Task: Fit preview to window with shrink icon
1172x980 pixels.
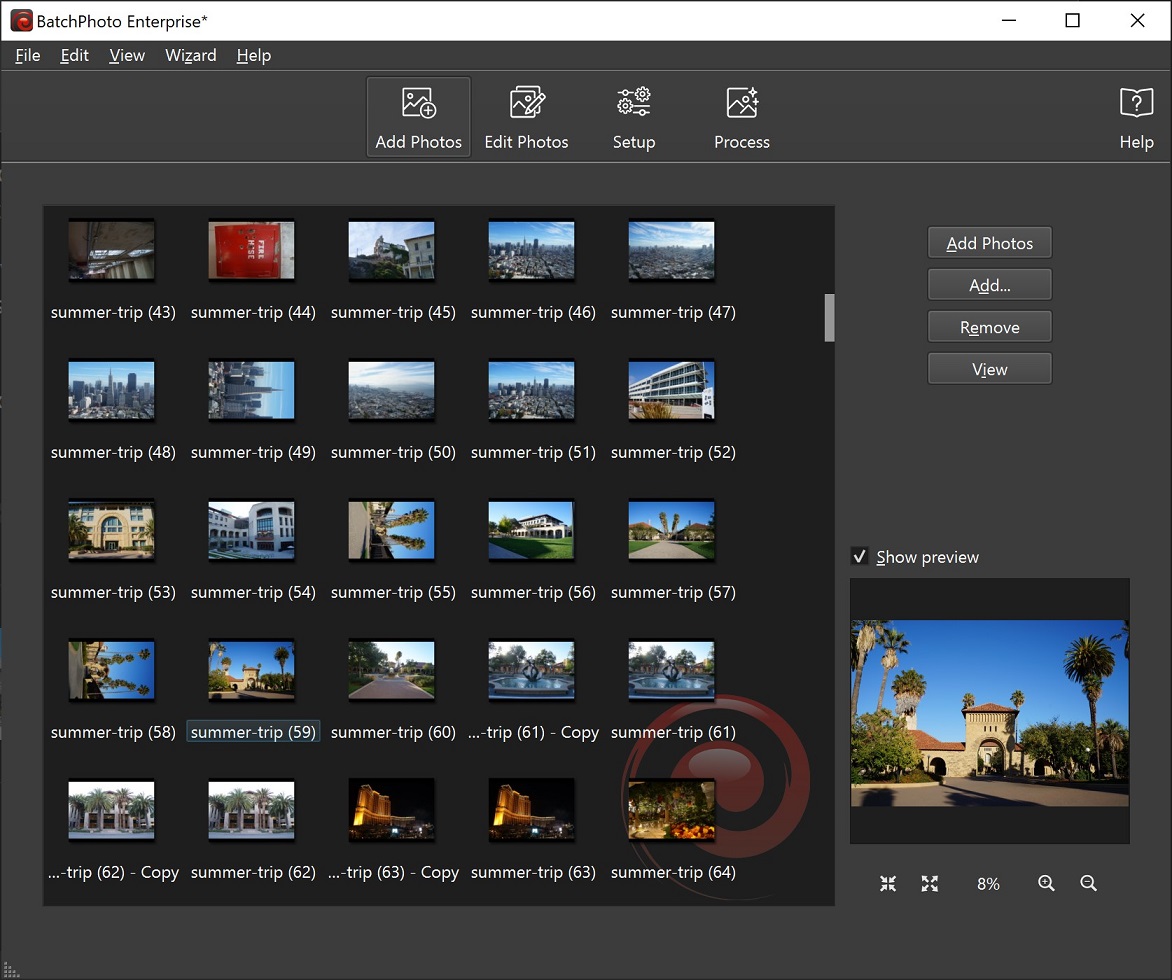Action: (888, 883)
